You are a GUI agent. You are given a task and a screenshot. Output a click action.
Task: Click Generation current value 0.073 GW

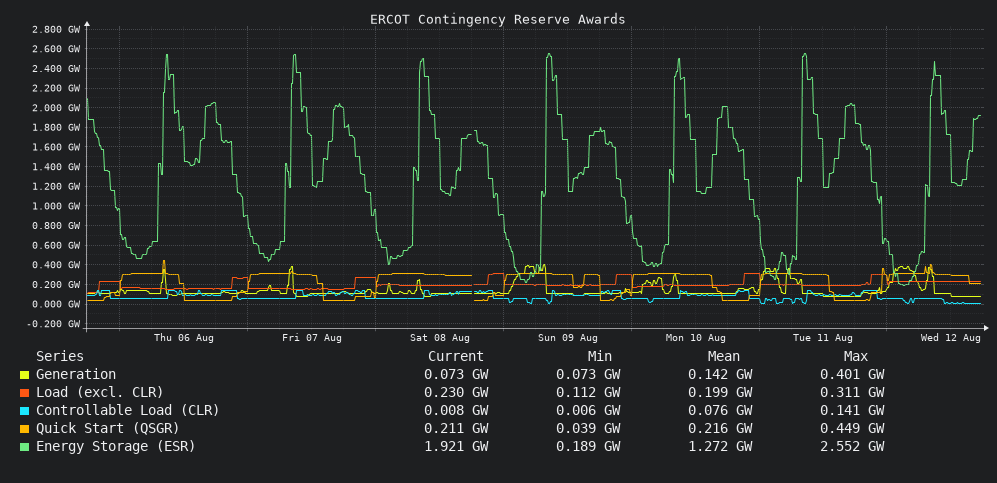point(456,375)
